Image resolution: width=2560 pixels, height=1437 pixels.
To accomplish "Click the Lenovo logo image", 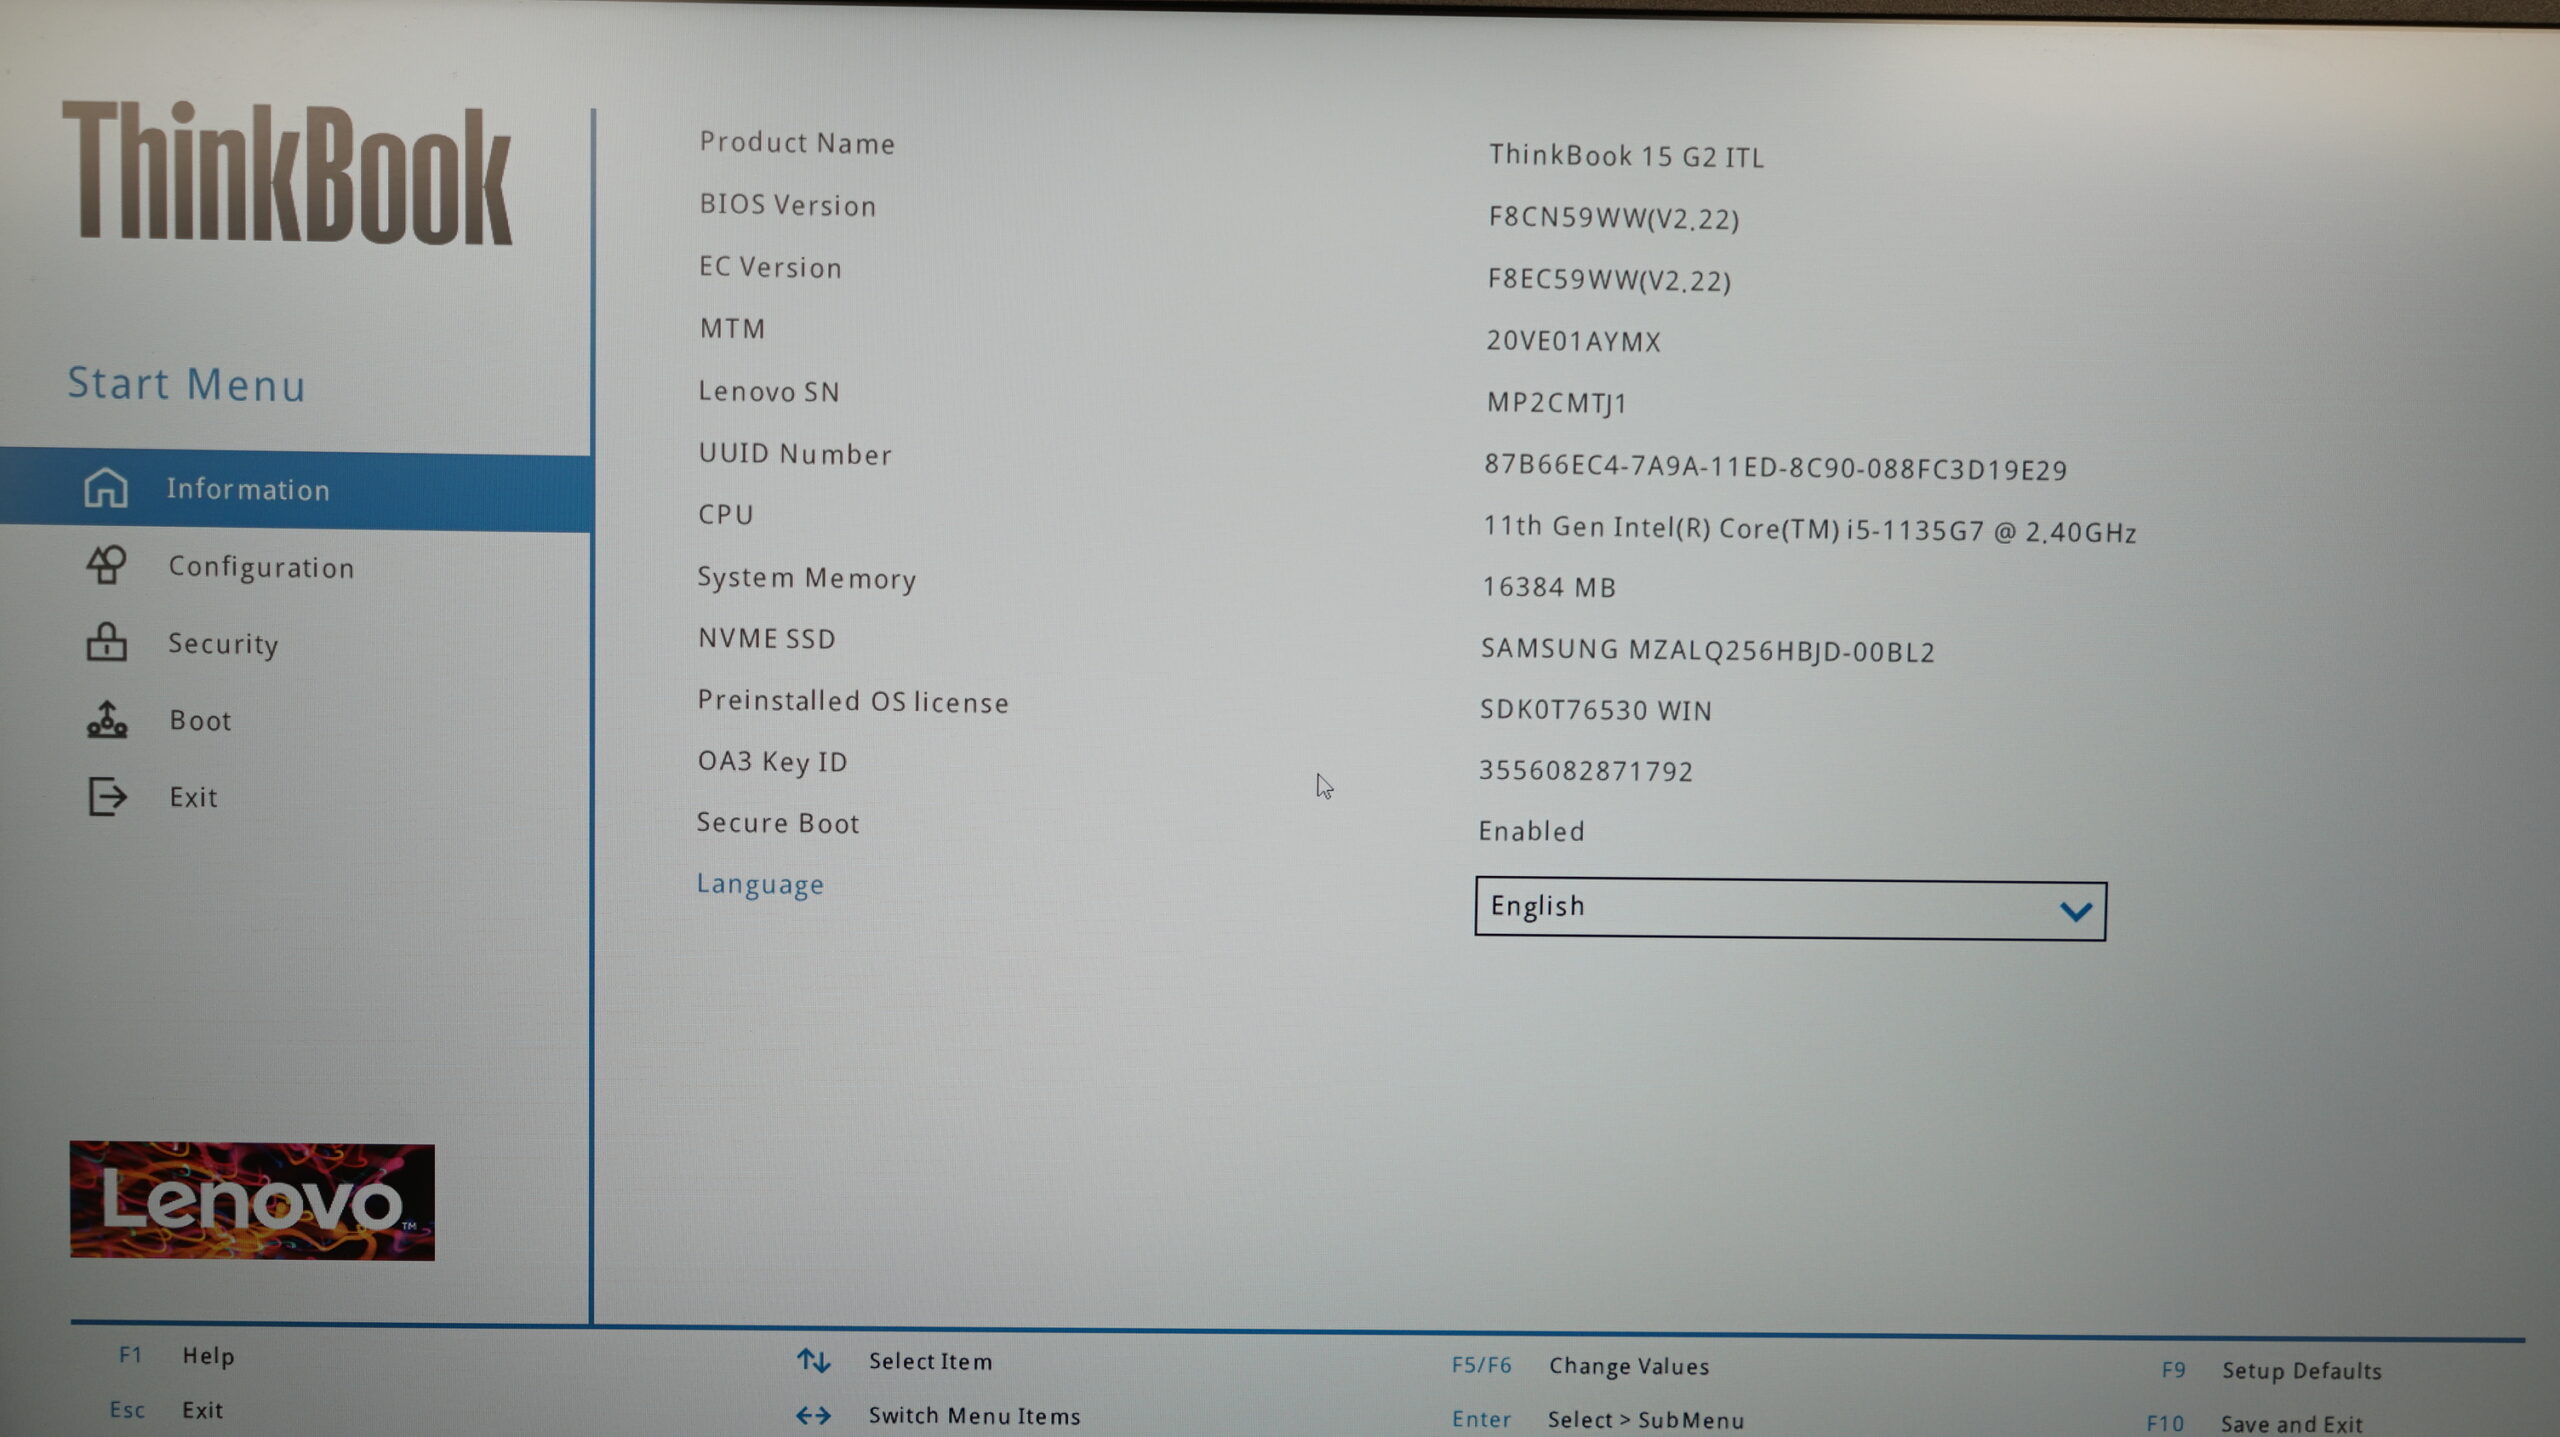I will pos(252,1200).
